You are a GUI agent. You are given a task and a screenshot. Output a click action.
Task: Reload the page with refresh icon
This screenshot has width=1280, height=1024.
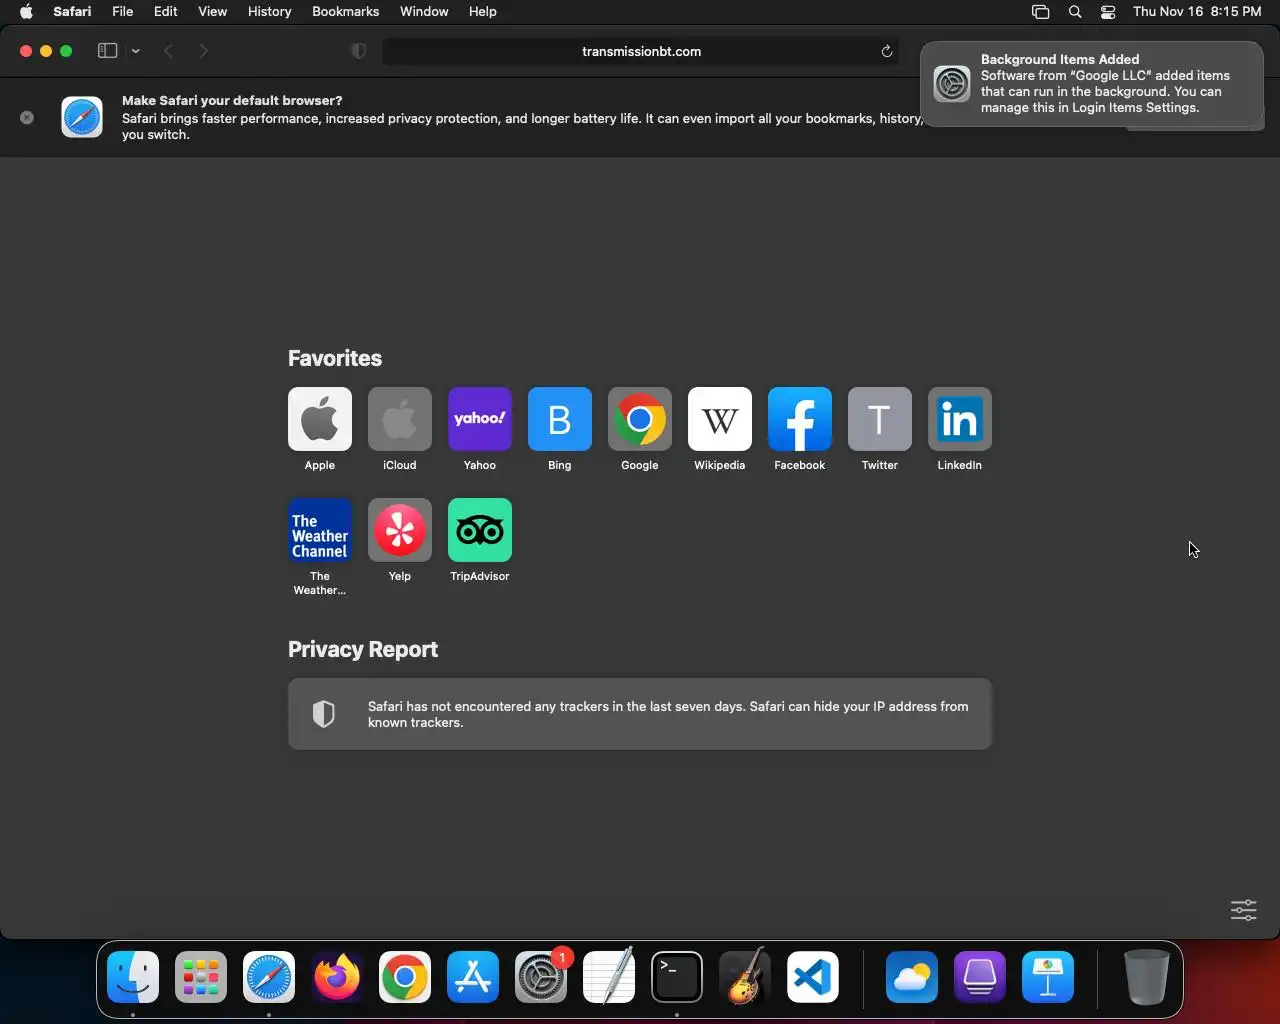(x=886, y=51)
